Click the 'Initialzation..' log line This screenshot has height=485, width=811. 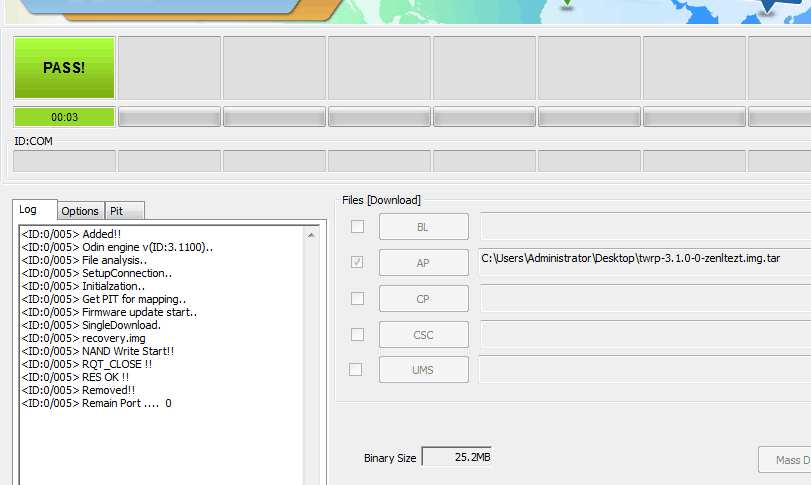[x=83, y=286]
